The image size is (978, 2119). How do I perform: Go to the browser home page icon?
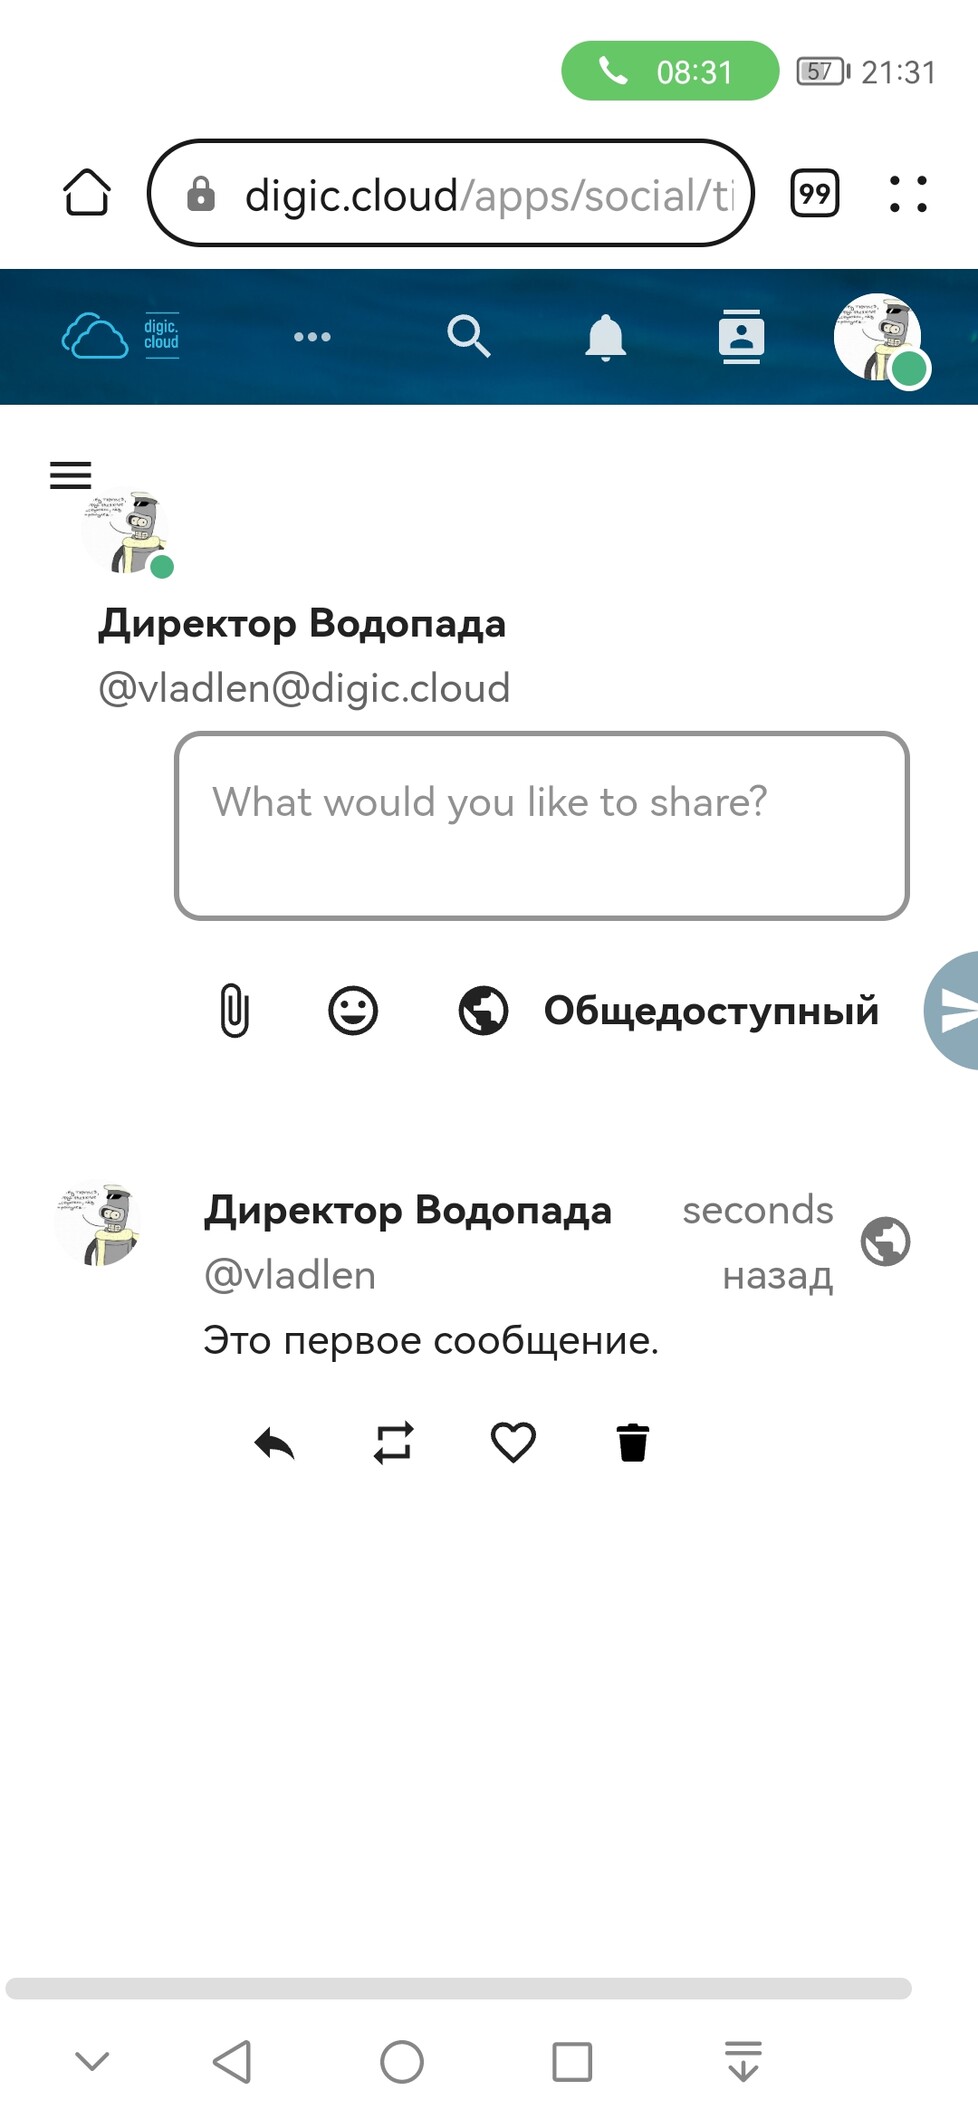pos(87,192)
